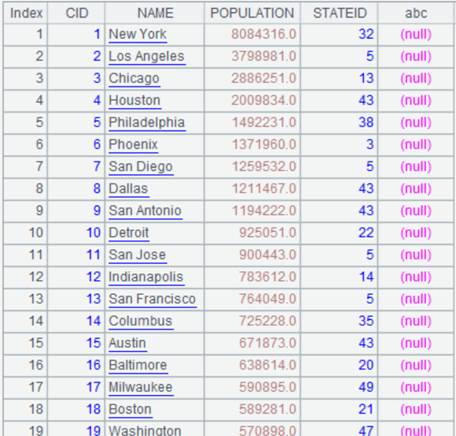Select Houston's population cell 2009834.0
The image size is (456, 436).
[x=264, y=100]
